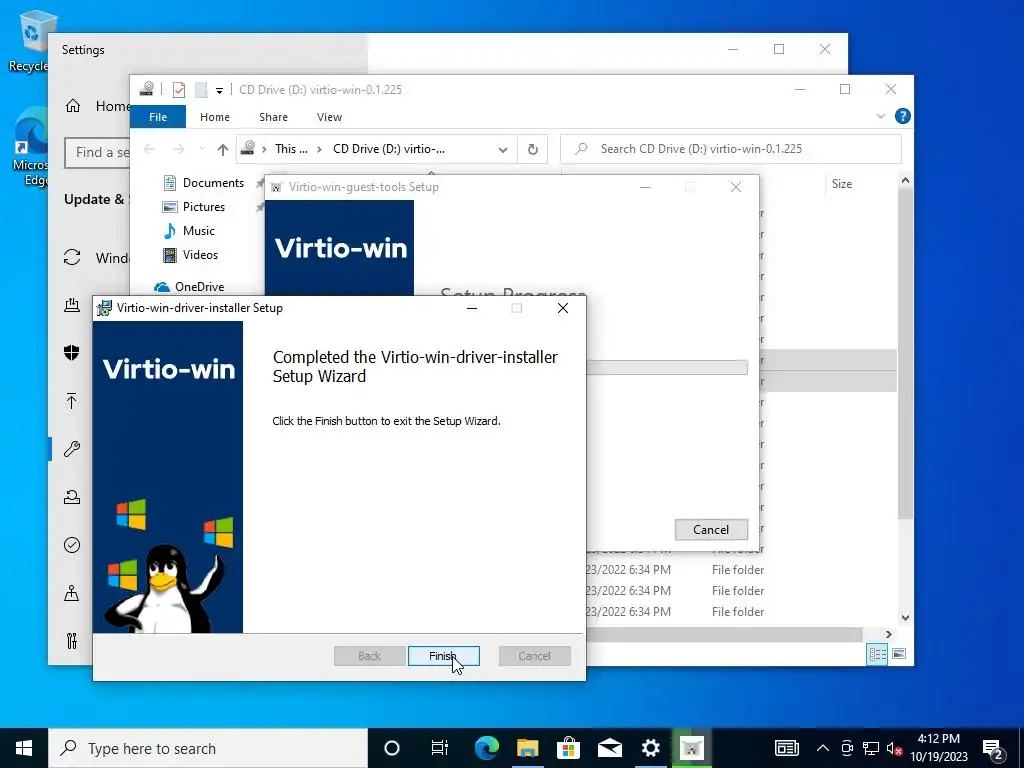Open the address bar history dropdown
1024x768 pixels.
click(x=502, y=150)
